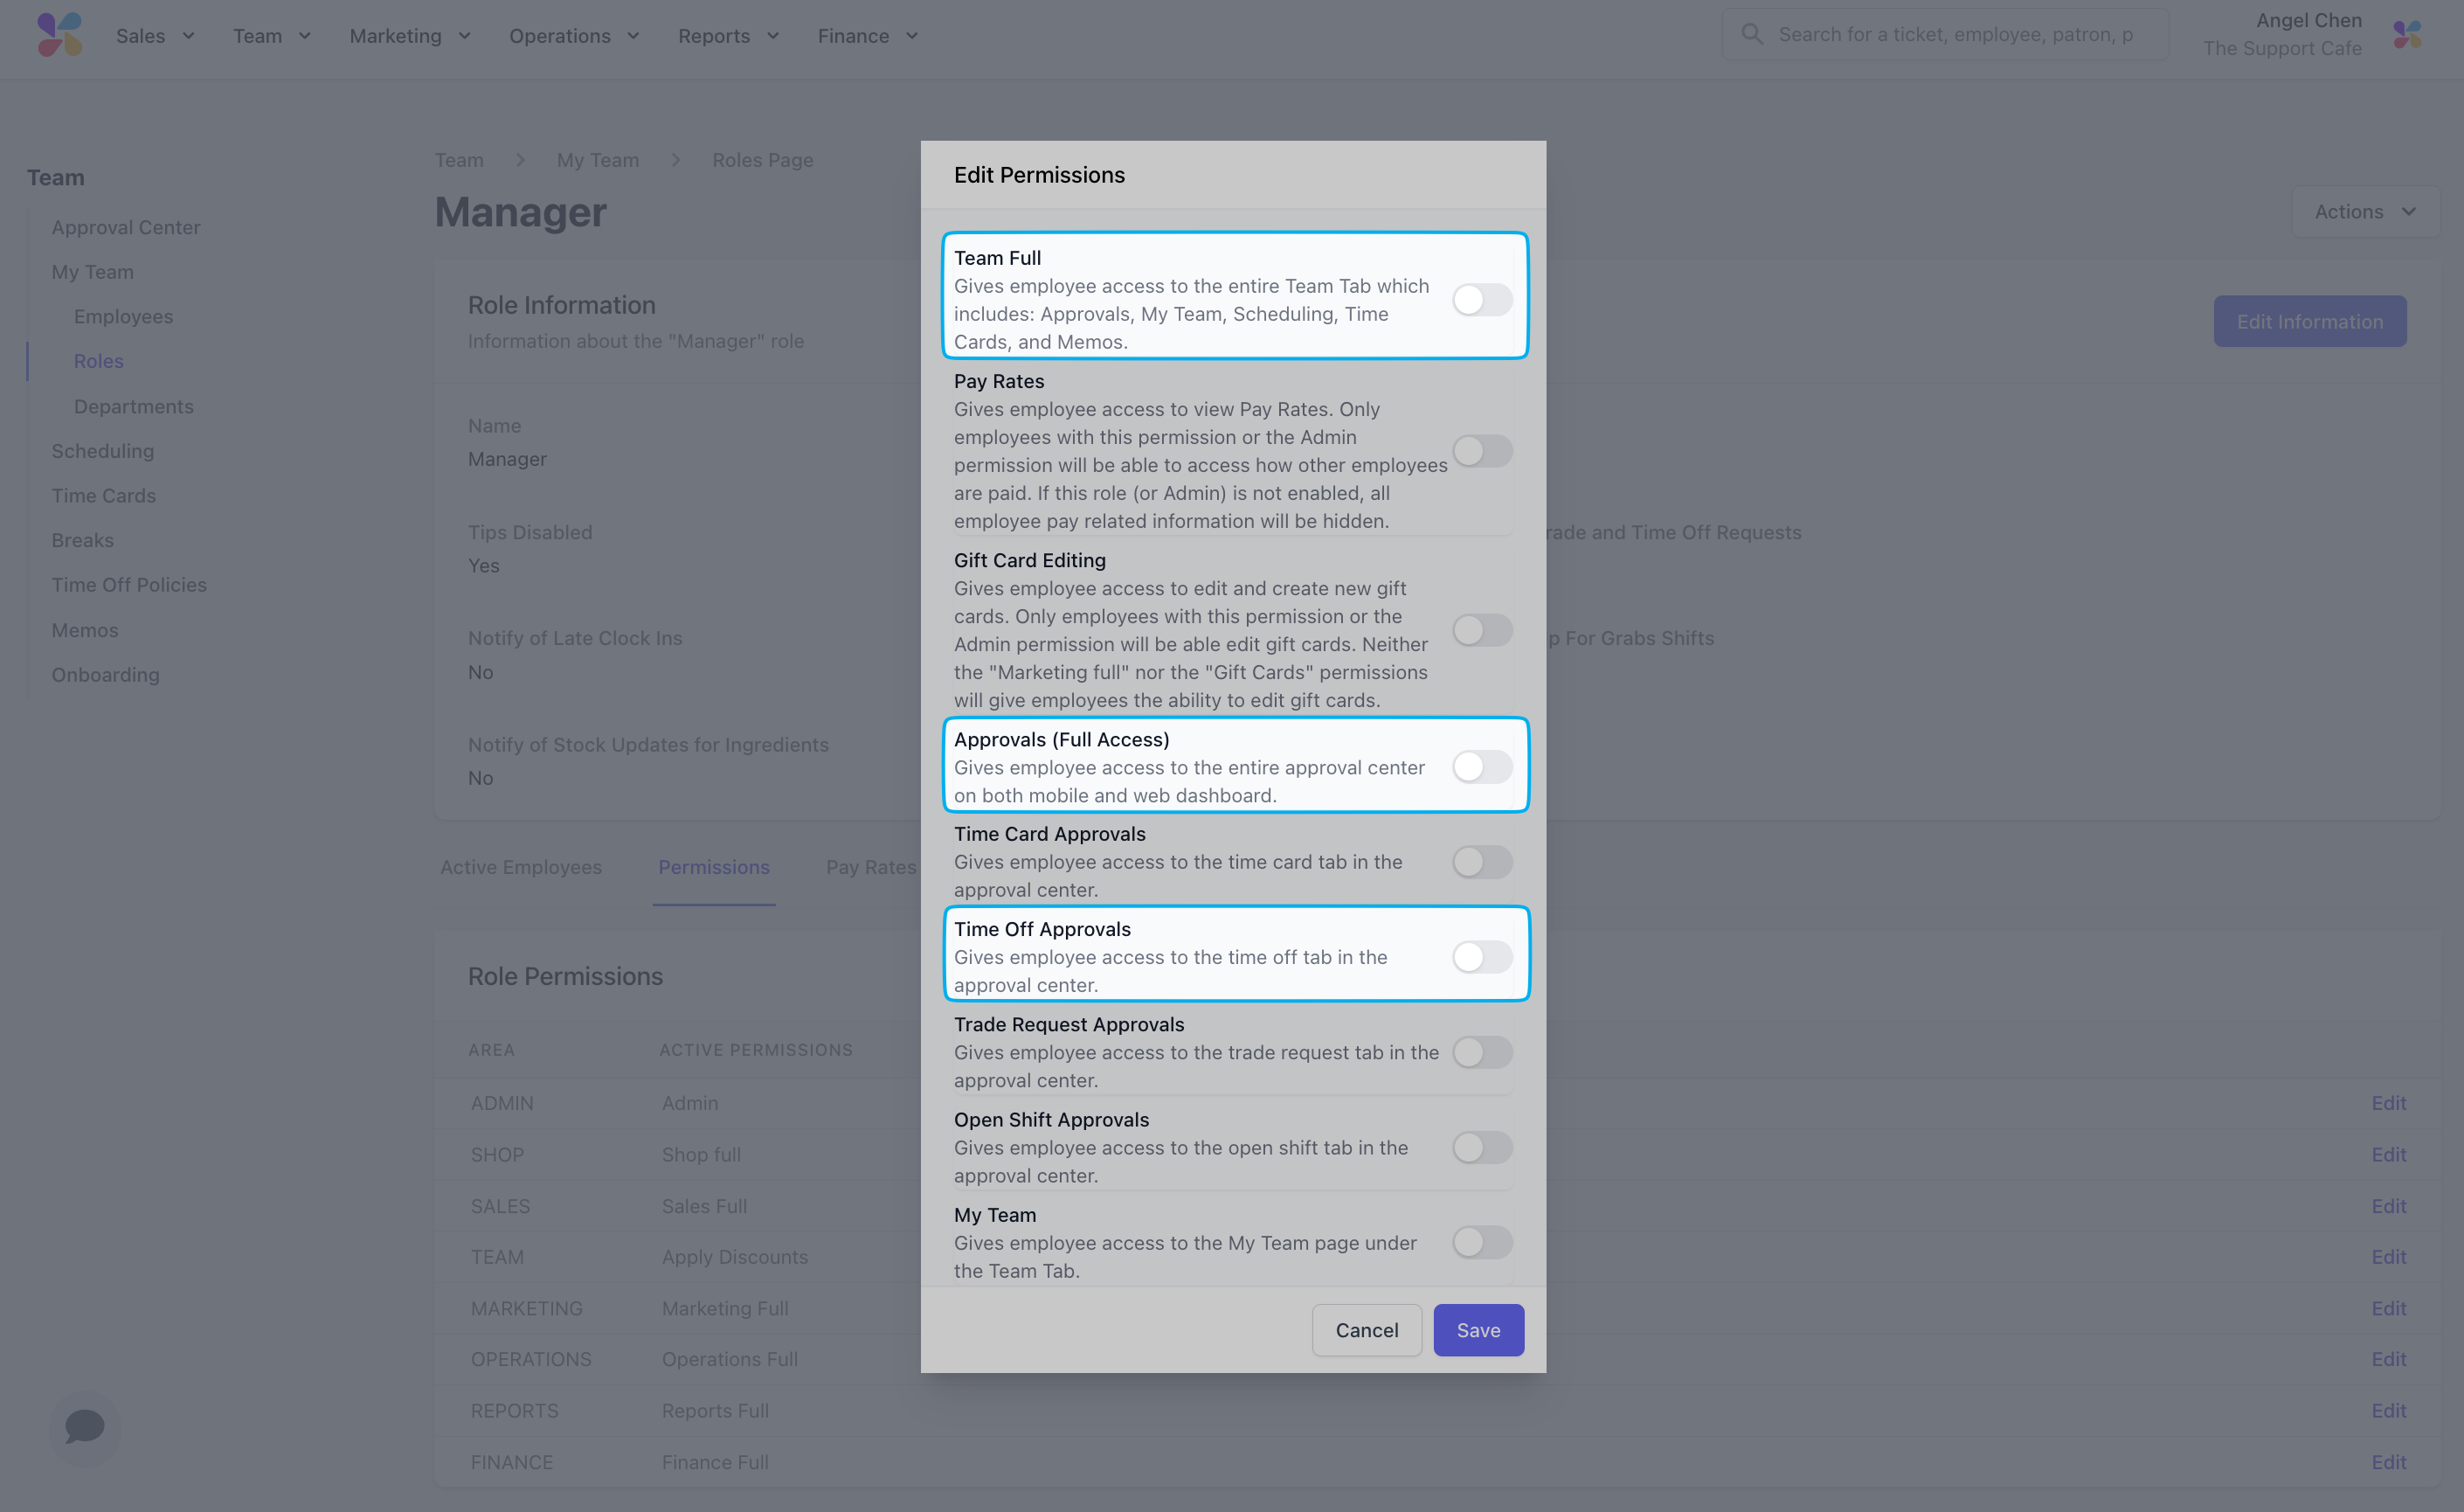
Task: Open Onboarding in sidebar
Action: (105, 675)
